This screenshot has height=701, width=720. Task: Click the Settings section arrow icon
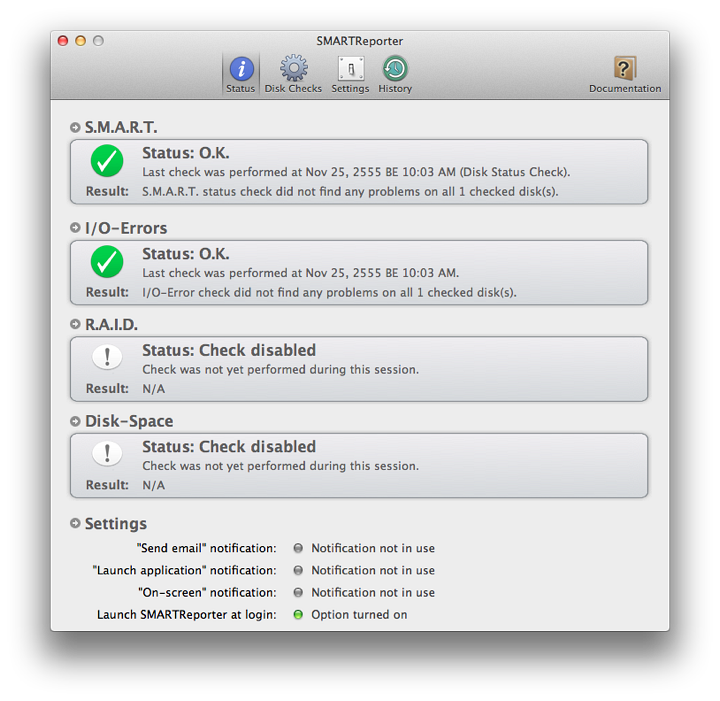pos(75,523)
